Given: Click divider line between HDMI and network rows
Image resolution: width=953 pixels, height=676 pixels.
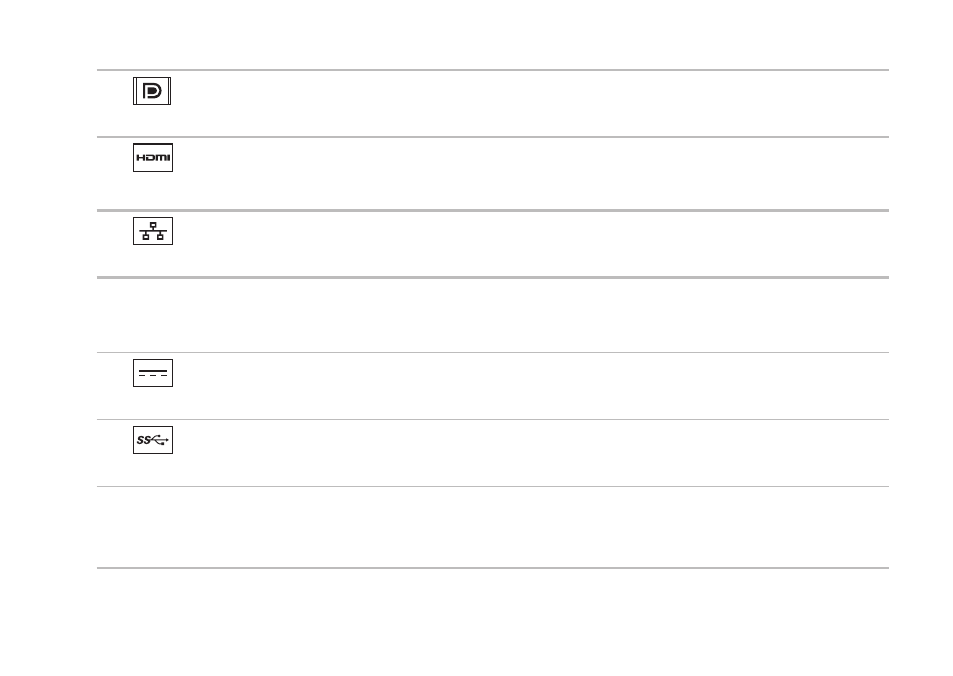Looking at the screenshot, I should [x=493, y=210].
